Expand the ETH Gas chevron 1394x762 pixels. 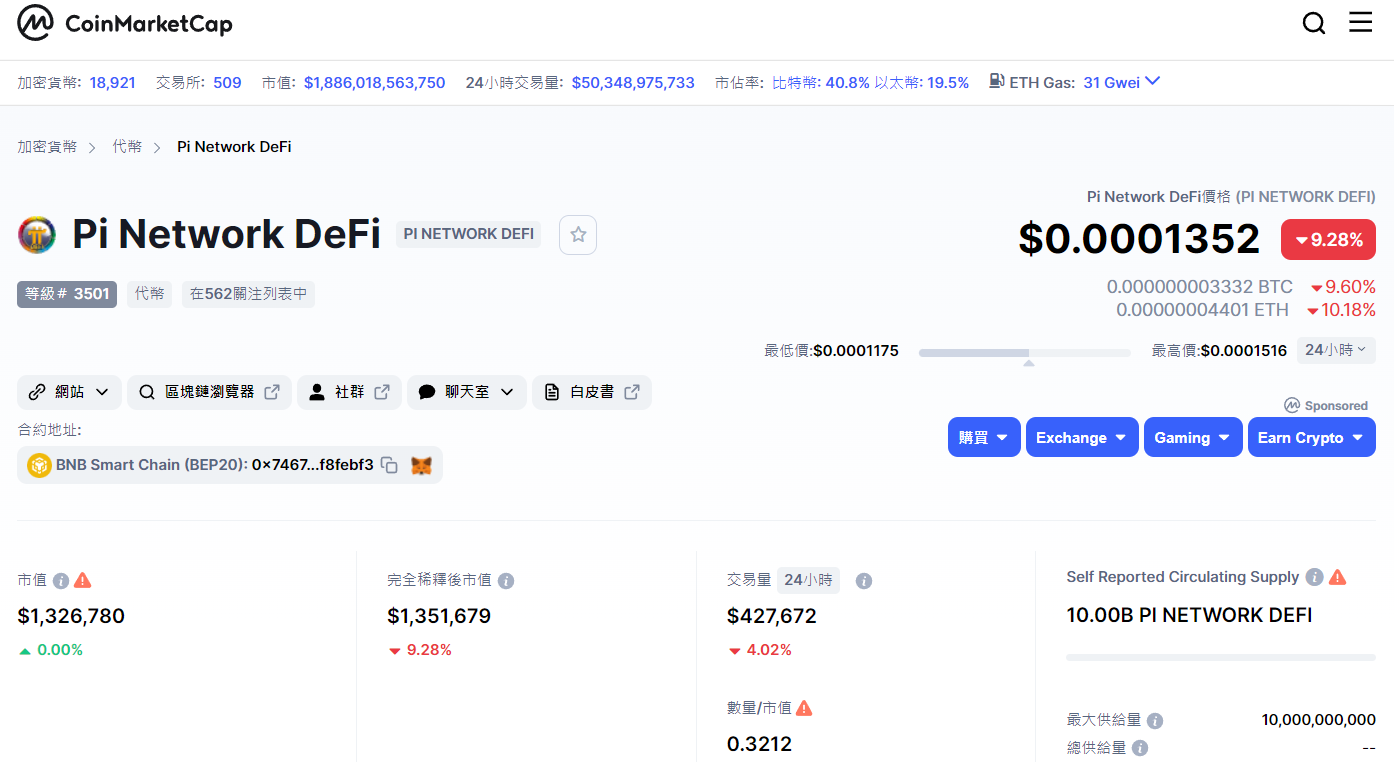pyautogui.click(x=1152, y=81)
